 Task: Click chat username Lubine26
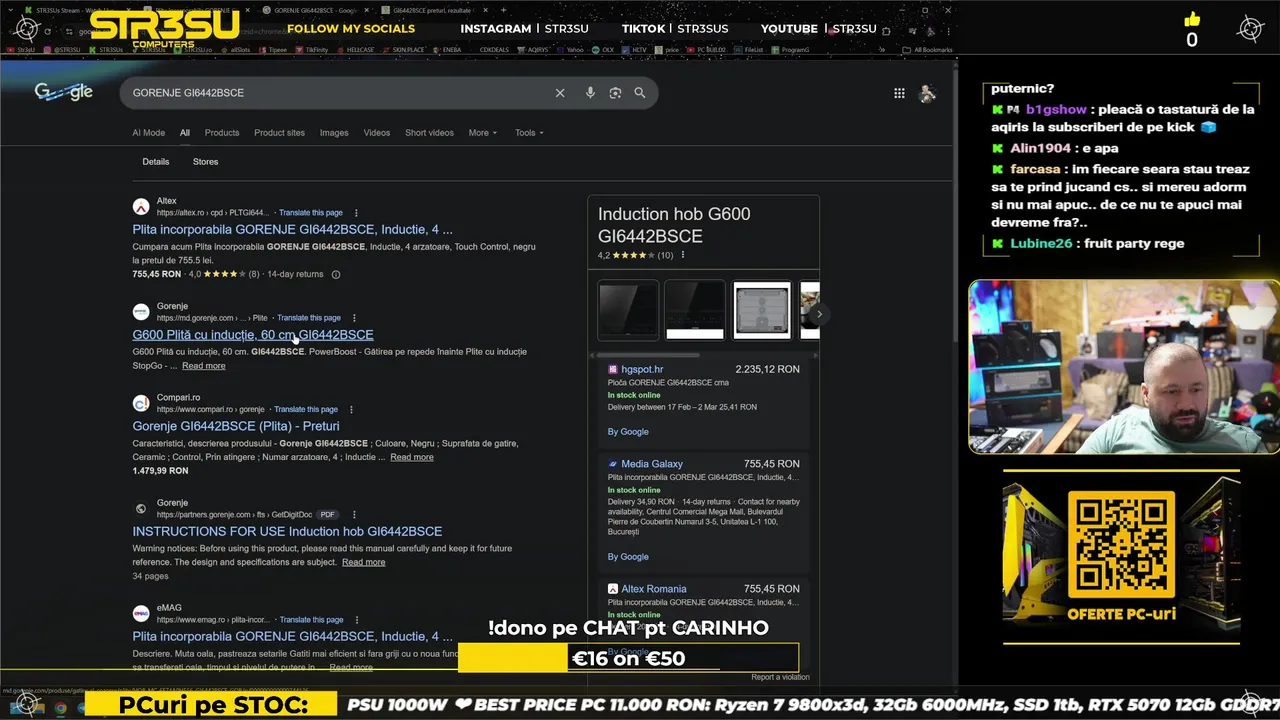click(x=1040, y=244)
